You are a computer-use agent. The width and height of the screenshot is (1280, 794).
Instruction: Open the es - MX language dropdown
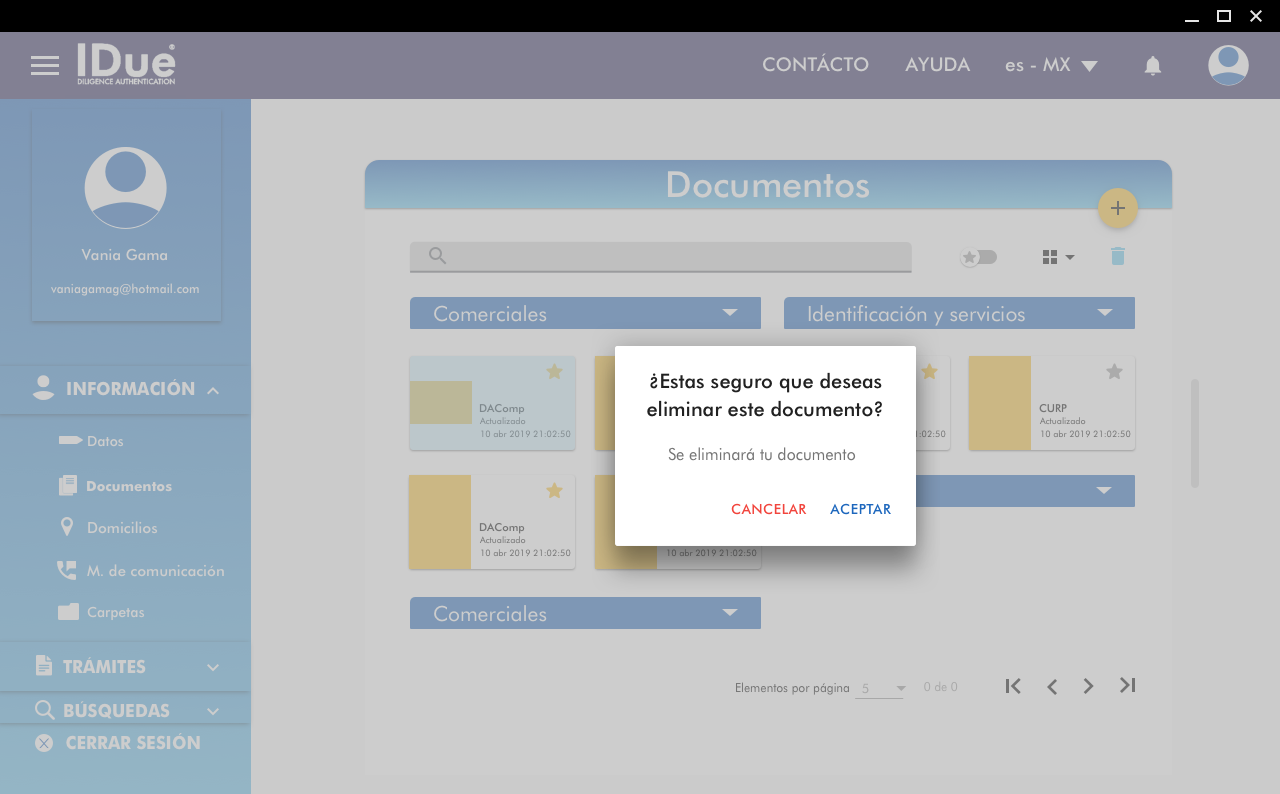[x=1051, y=65]
